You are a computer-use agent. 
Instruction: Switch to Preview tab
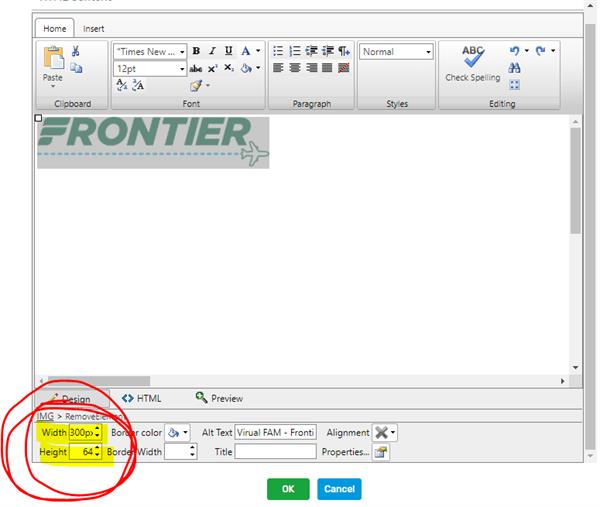(x=219, y=398)
